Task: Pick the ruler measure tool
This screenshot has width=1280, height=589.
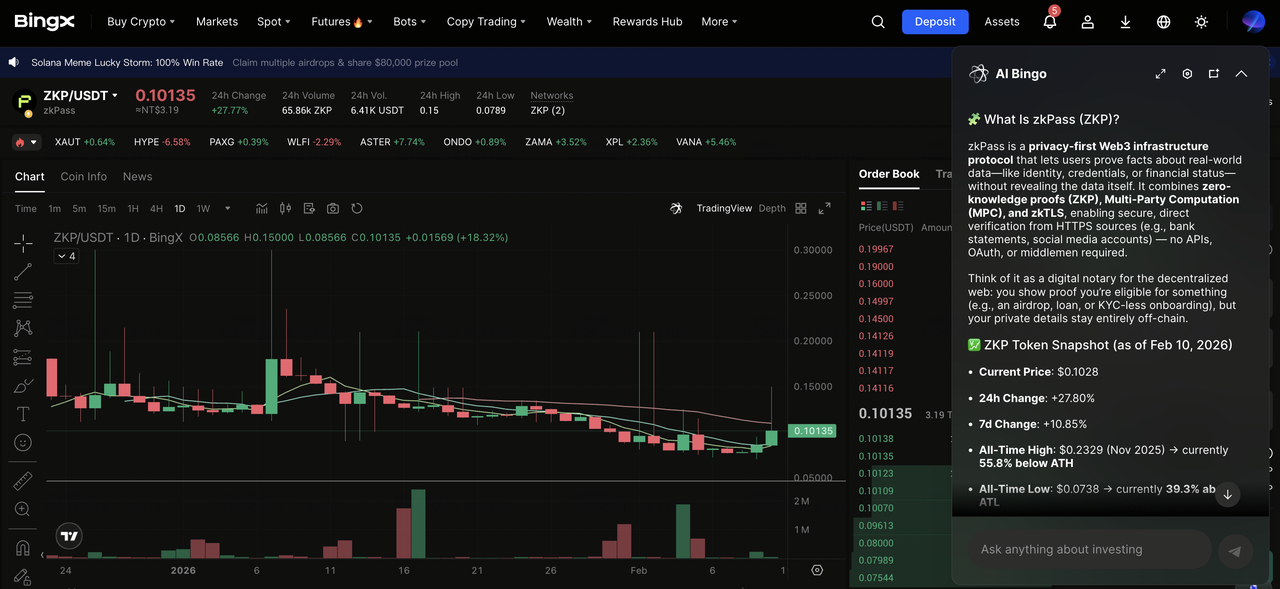Action: [x=22, y=481]
